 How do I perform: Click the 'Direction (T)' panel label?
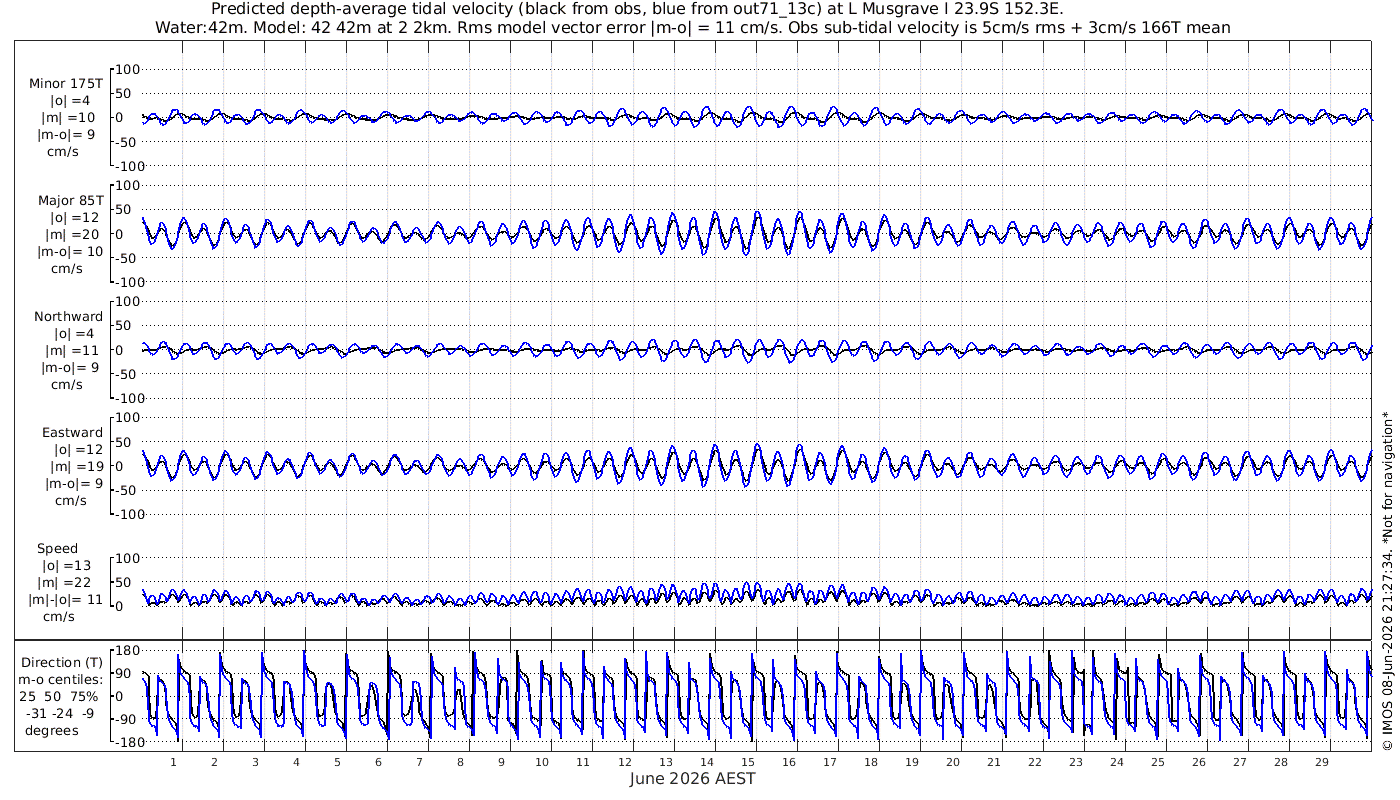(62, 662)
